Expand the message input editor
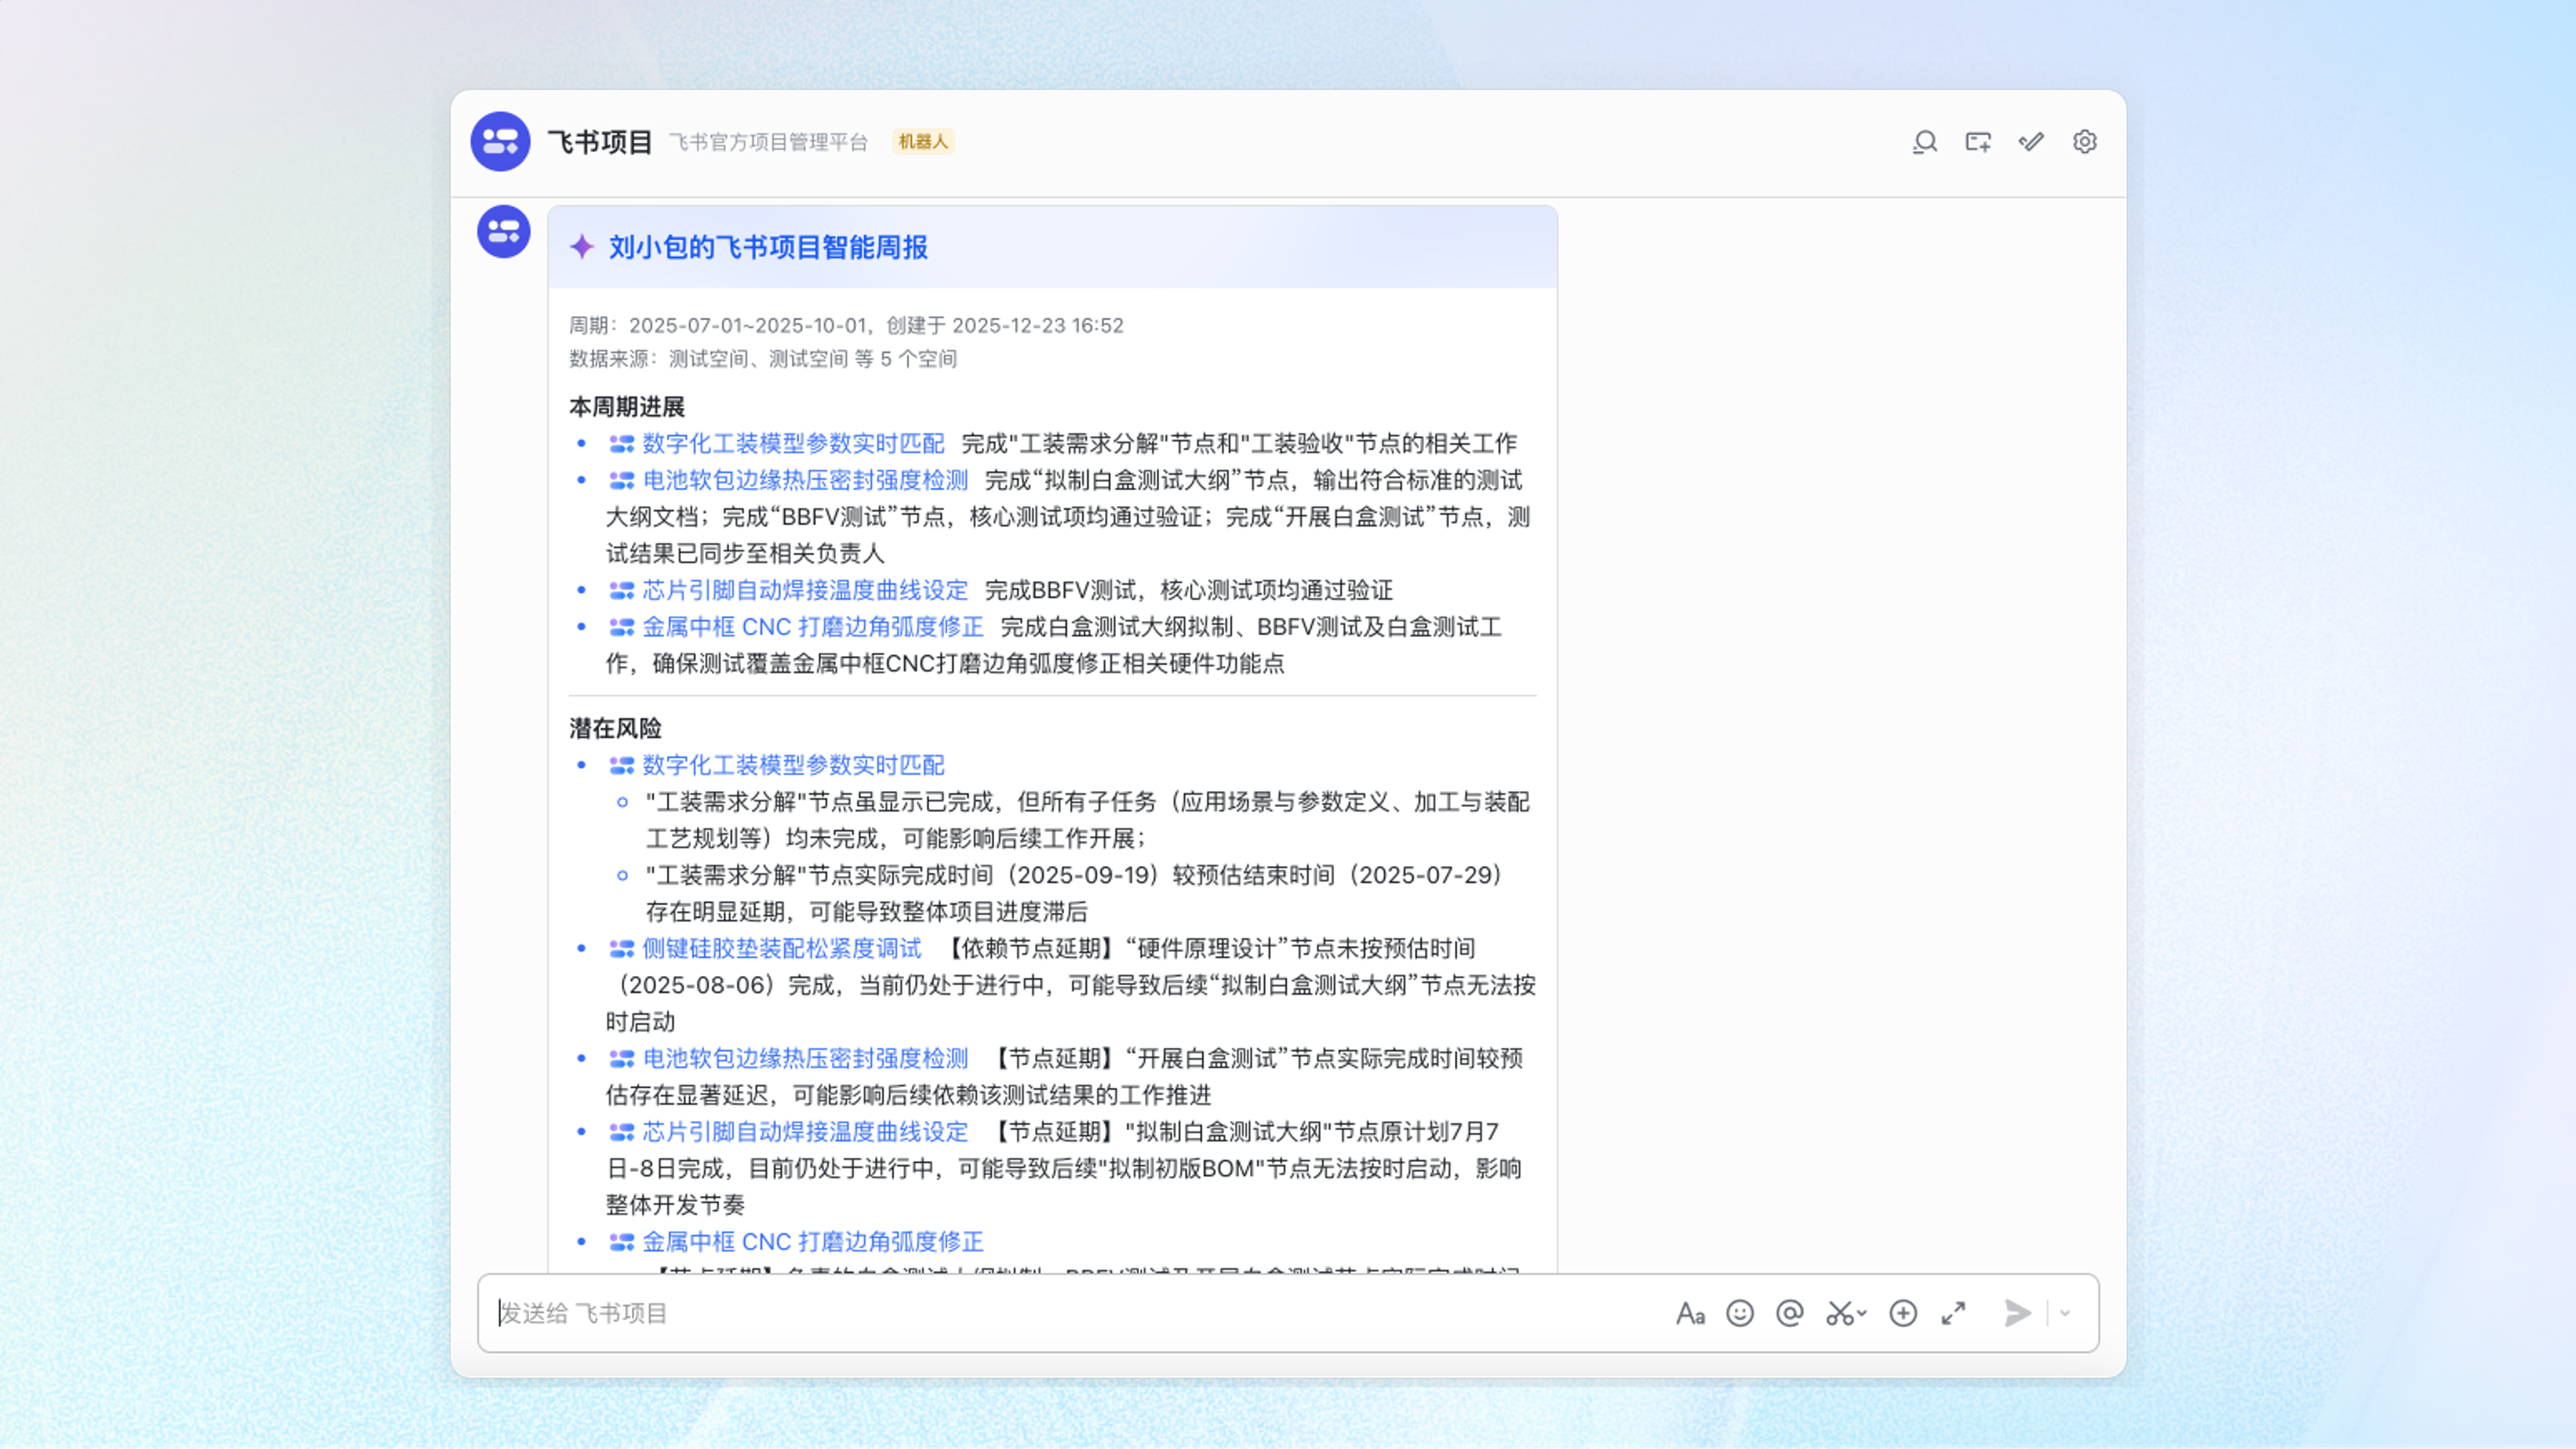The width and height of the screenshot is (2576, 1449). (1953, 1313)
